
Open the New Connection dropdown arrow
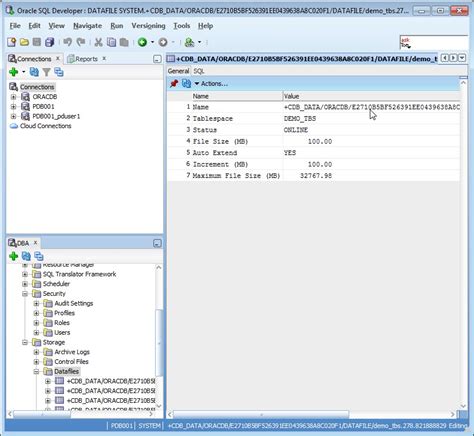[24, 72]
